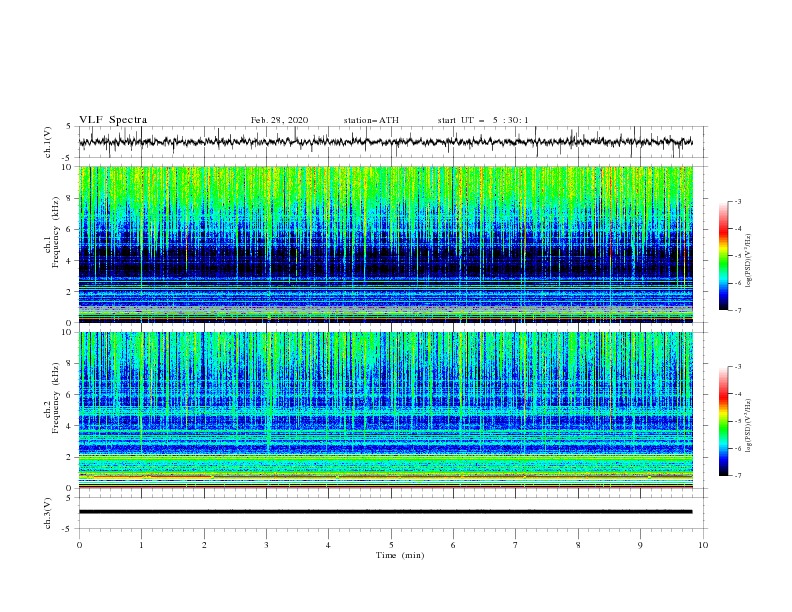Click the ch.1 frequency axis "10" tick label
Screen dimensions: 792x612
pyautogui.click(x=67, y=167)
